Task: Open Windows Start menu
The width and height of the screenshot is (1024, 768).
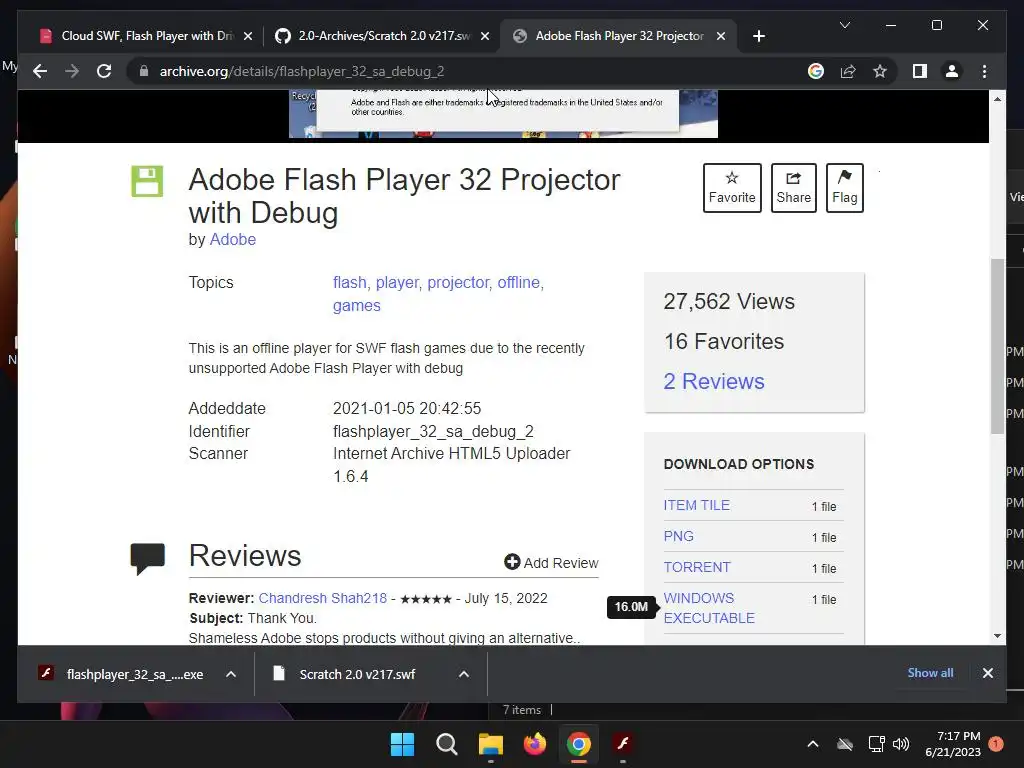Action: (402, 744)
